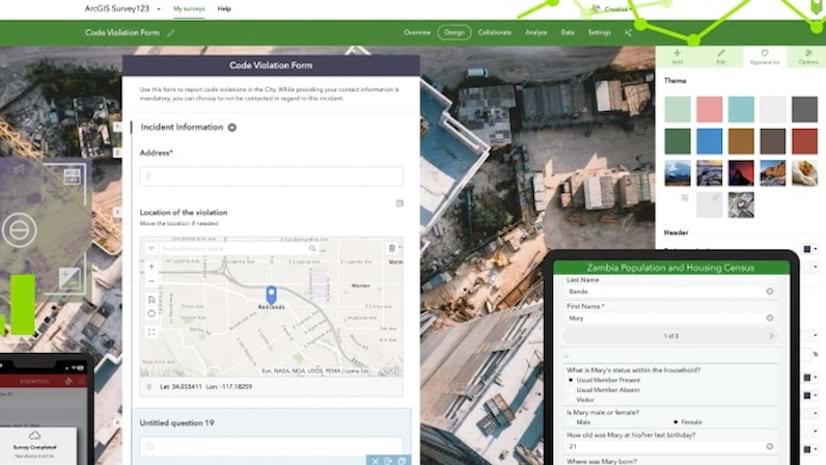Select Female radio option

(x=675, y=422)
